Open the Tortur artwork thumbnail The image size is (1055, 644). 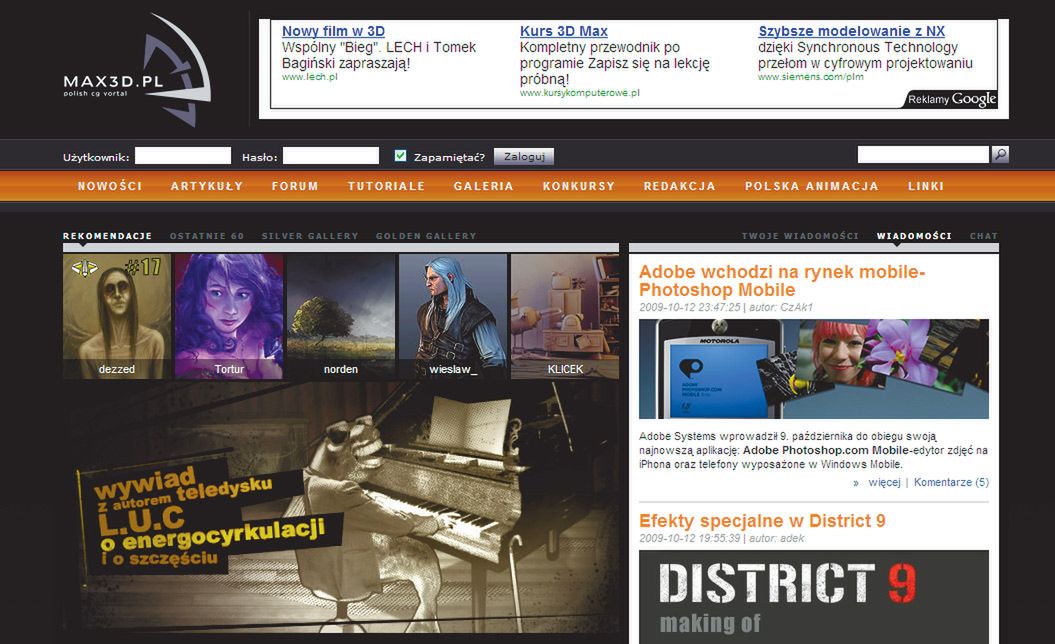click(229, 316)
